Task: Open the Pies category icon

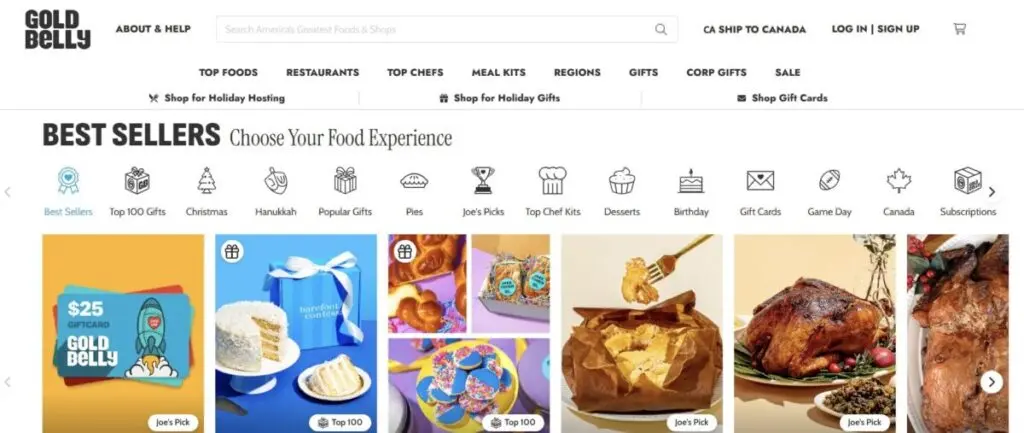Action: tap(414, 181)
